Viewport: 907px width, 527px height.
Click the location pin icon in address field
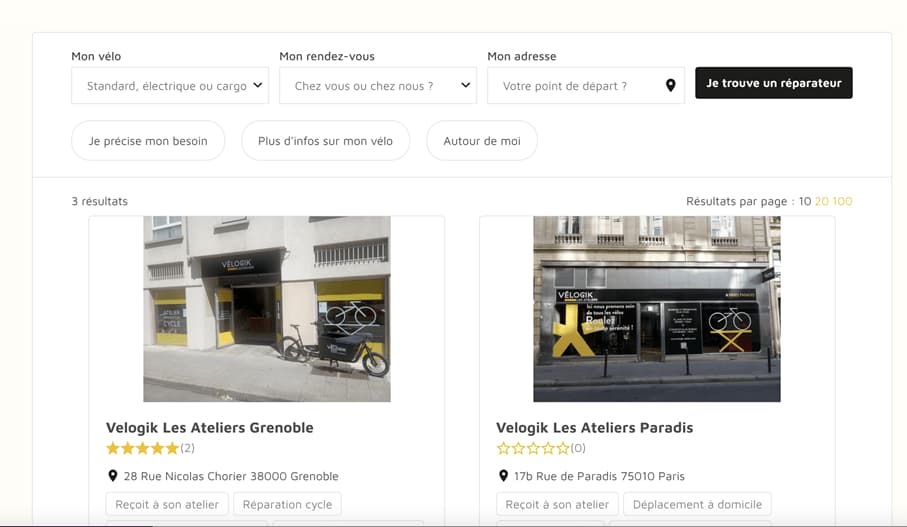coord(670,86)
